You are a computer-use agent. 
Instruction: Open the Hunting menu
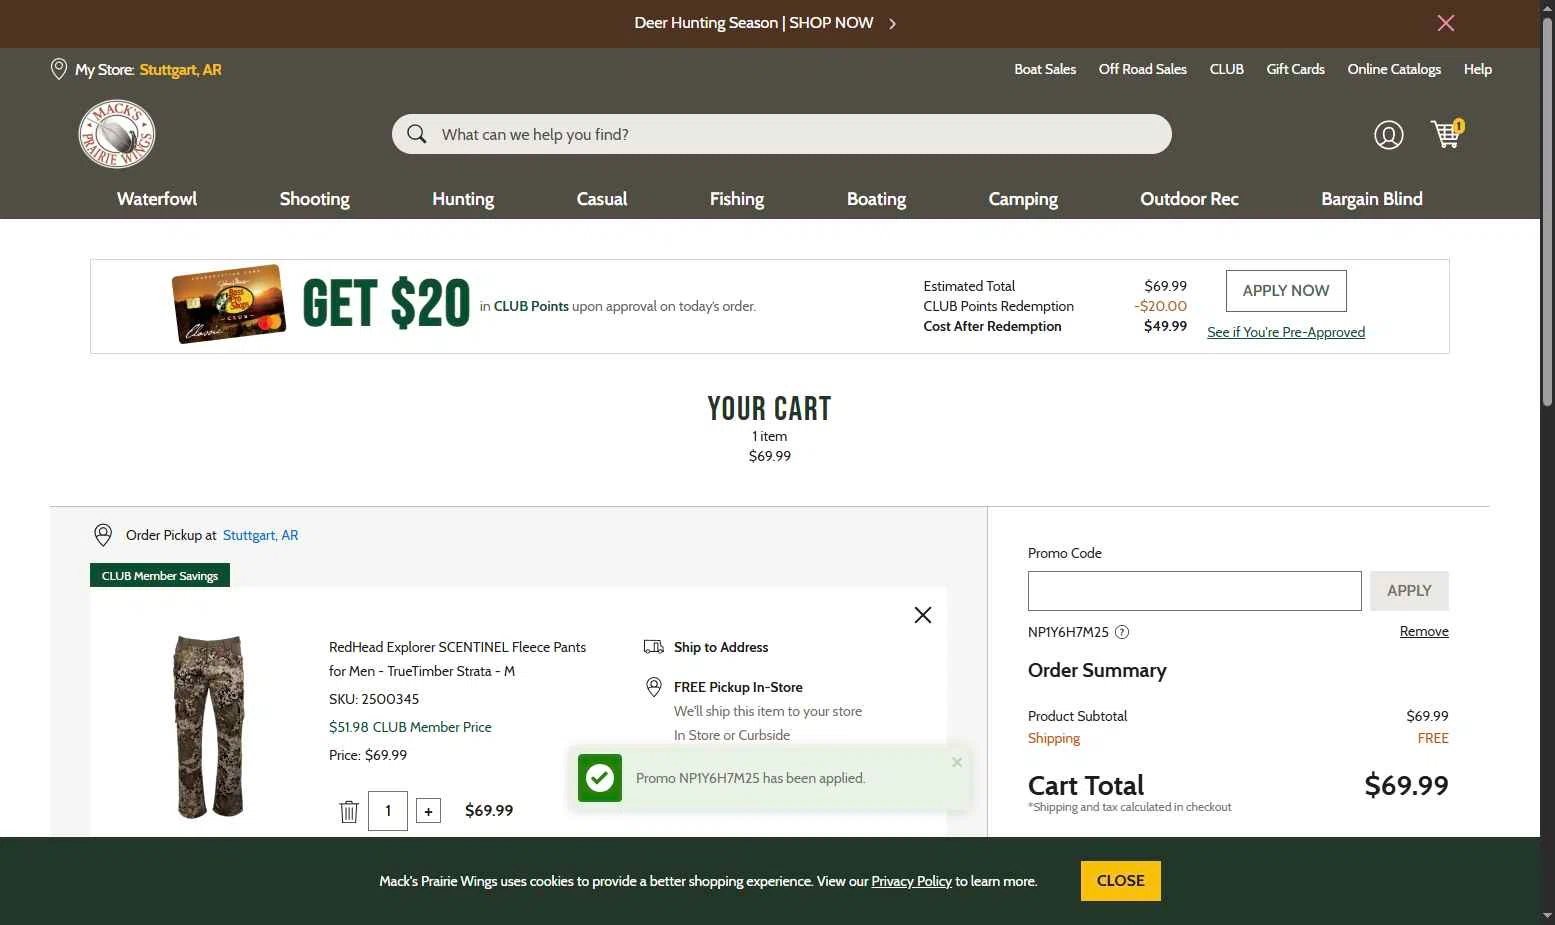tap(463, 199)
